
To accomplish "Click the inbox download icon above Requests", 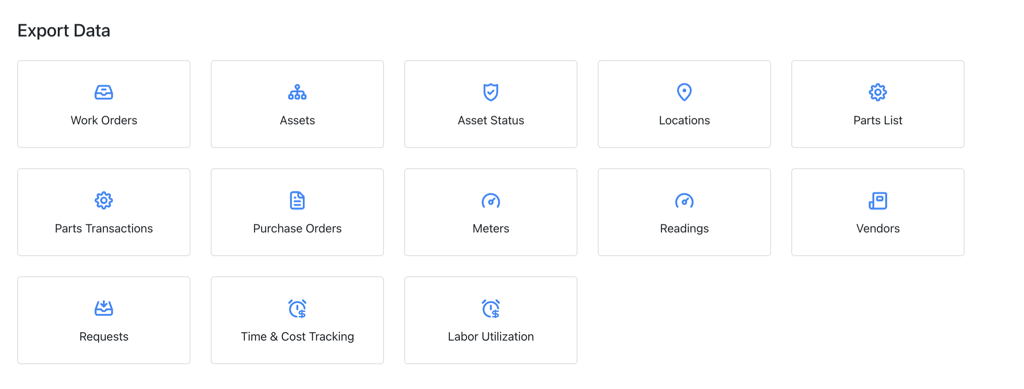I will [104, 309].
